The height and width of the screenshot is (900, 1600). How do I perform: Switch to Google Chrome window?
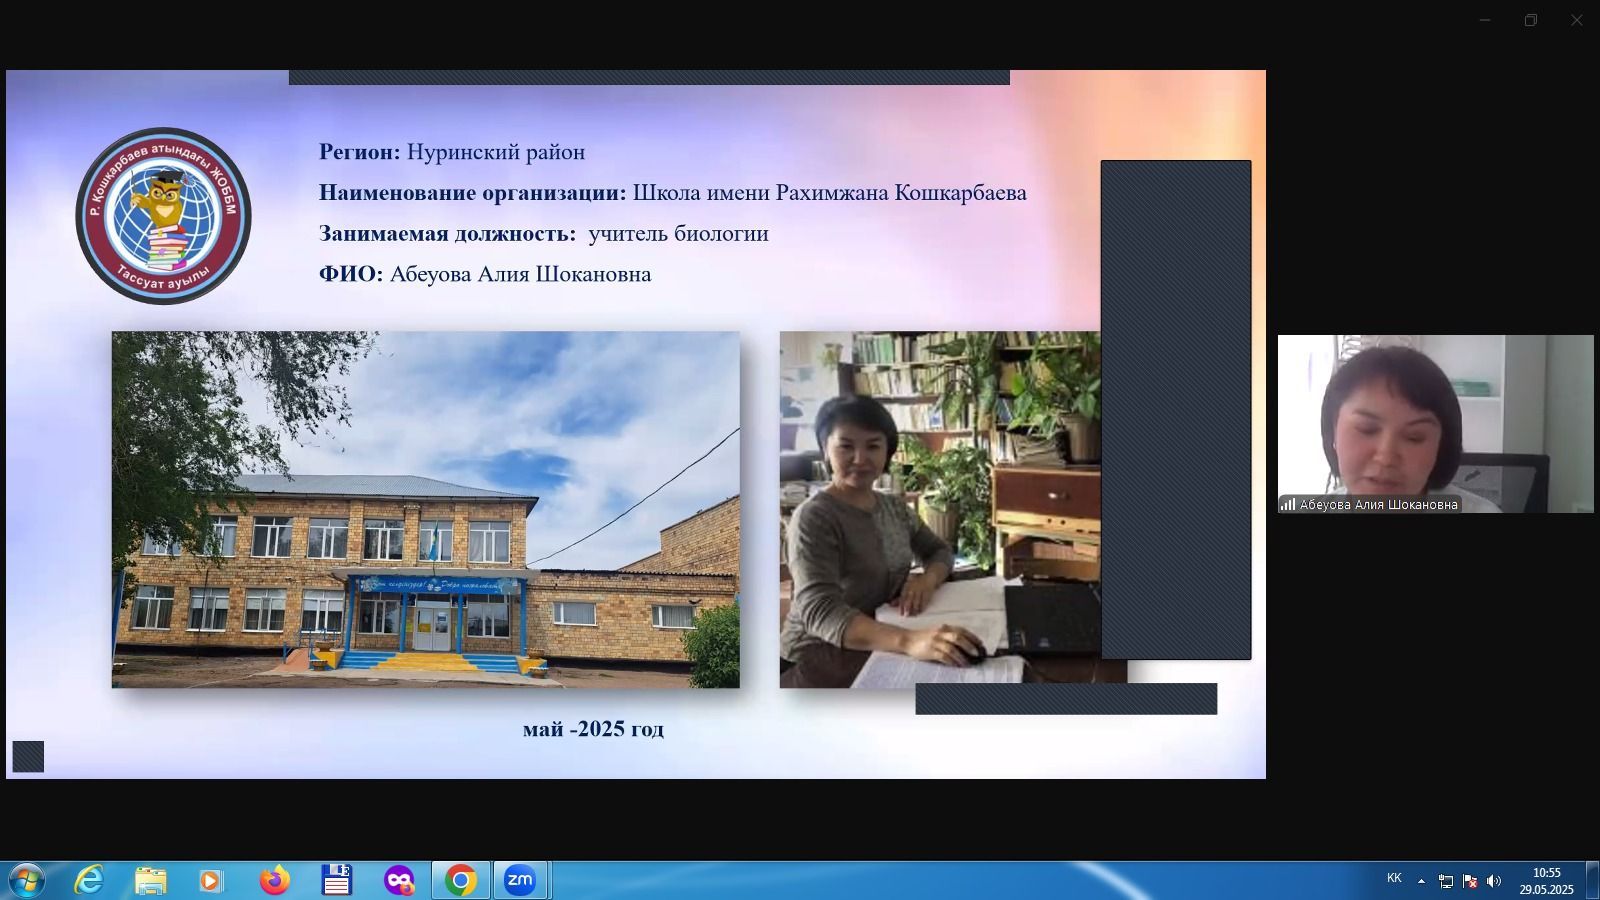[461, 880]
